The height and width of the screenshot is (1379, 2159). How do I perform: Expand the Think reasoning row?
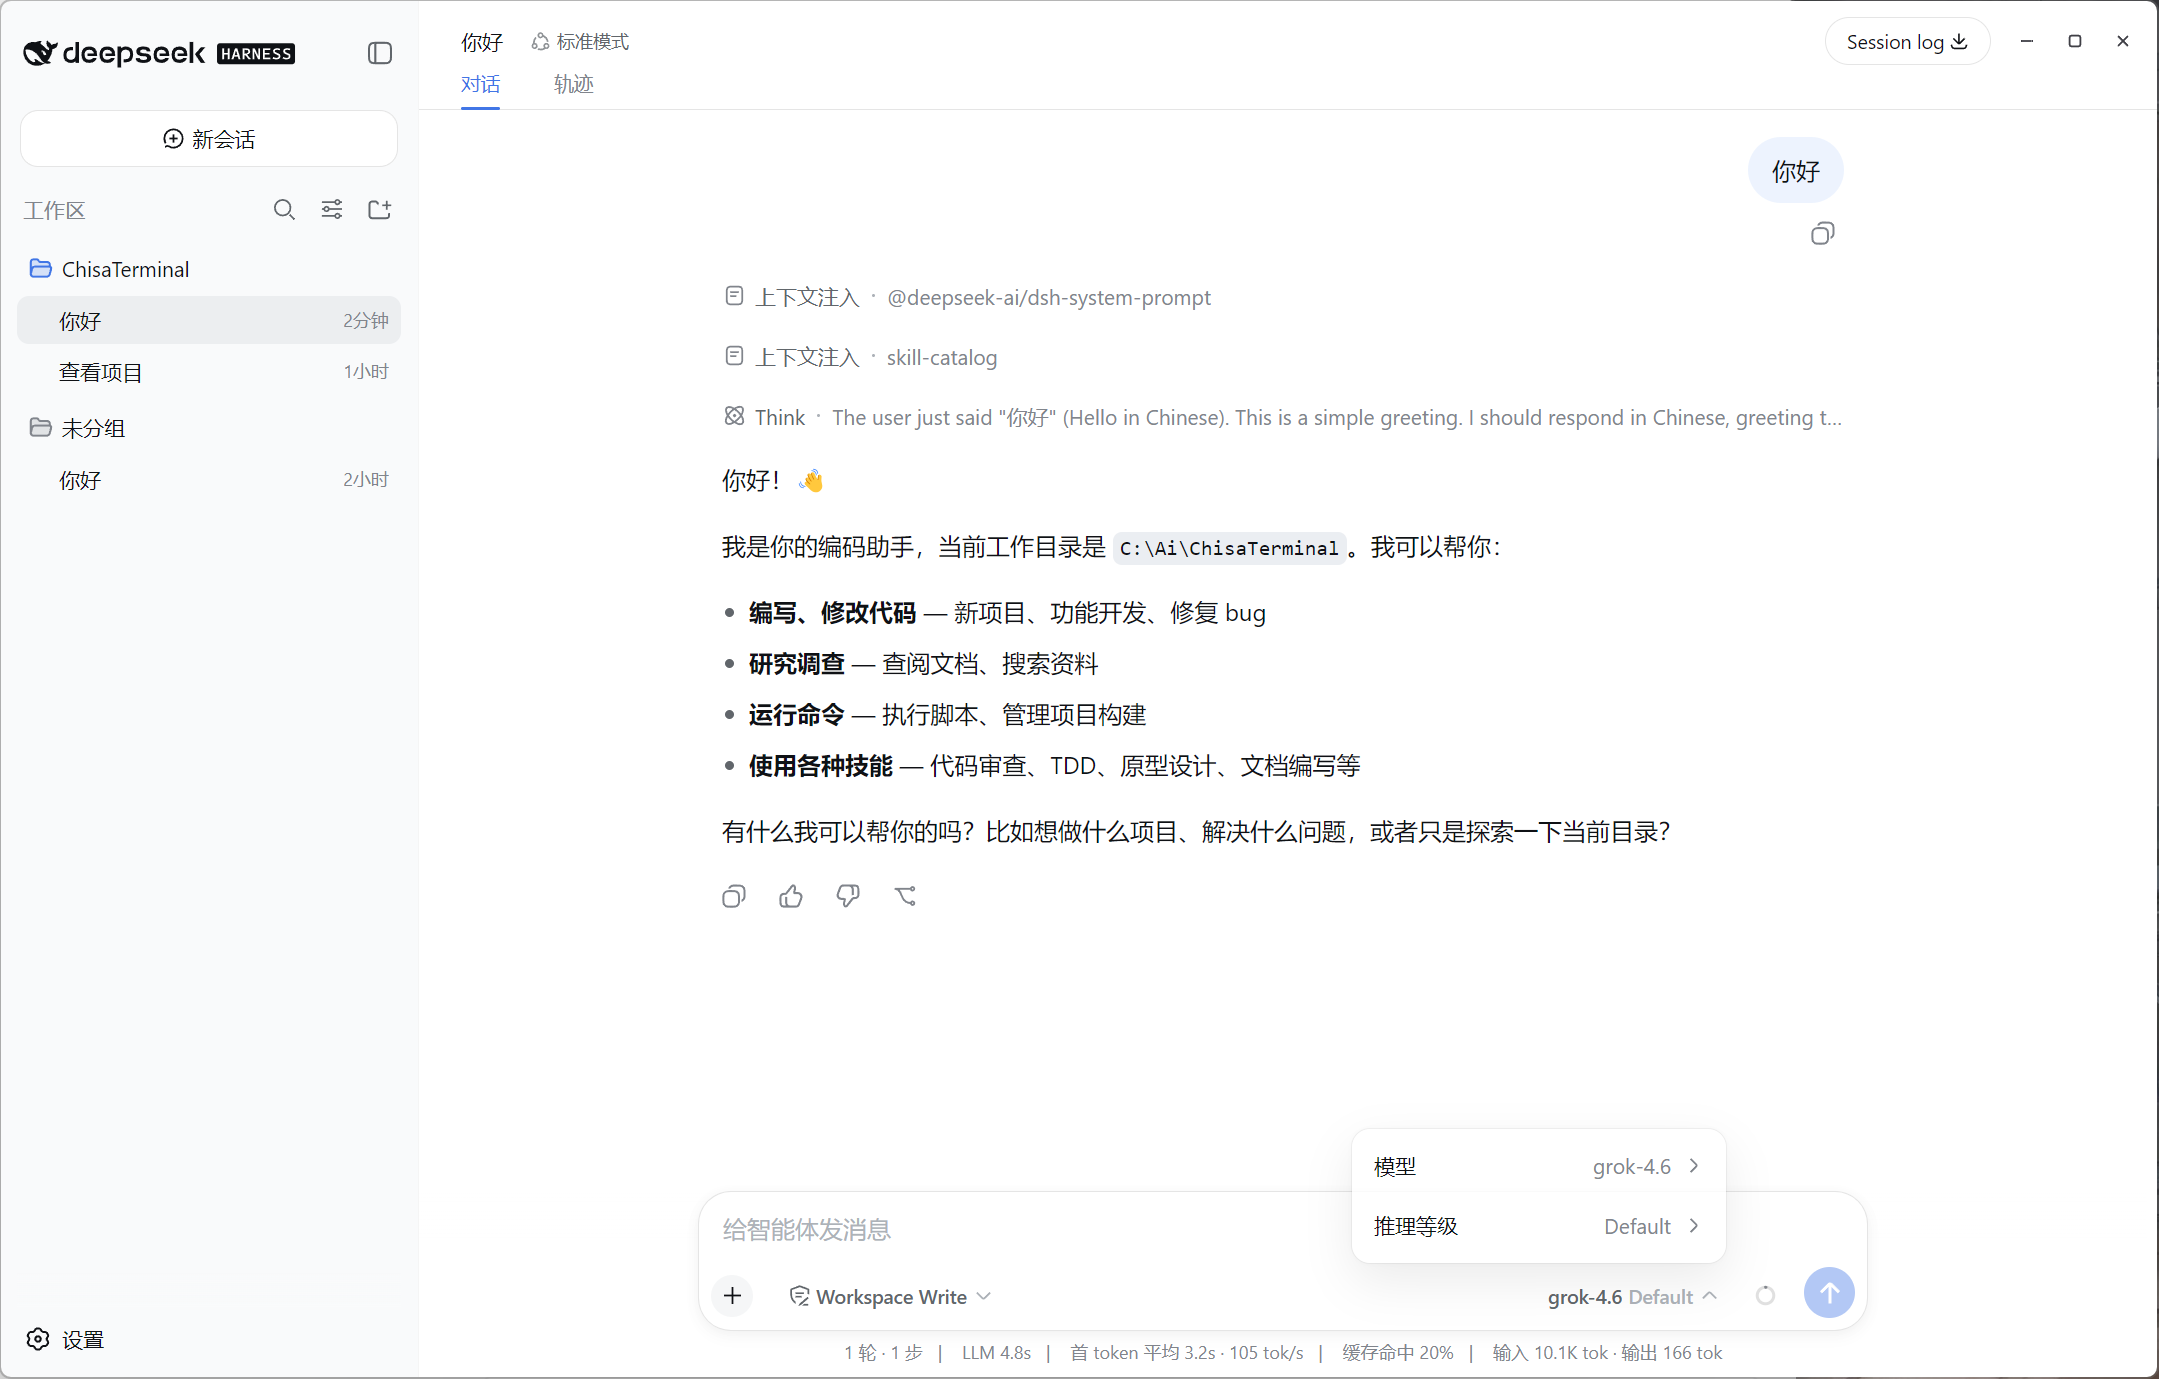1282,417
